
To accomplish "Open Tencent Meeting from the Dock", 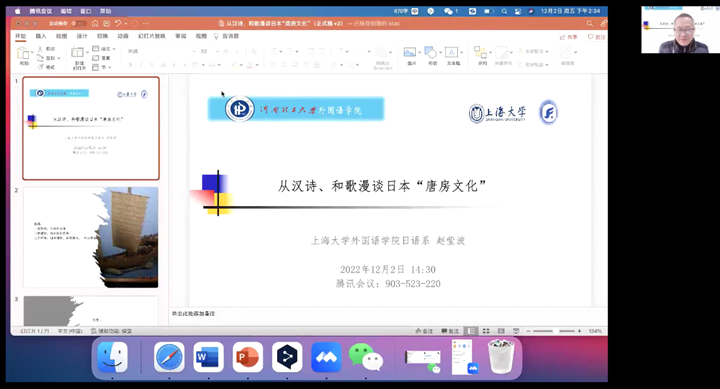I will [326, 357].
